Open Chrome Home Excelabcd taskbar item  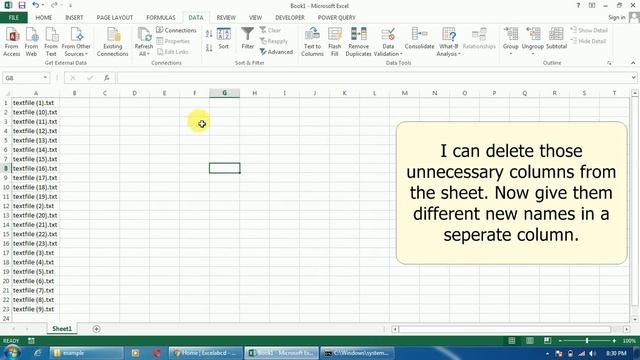[x=206, y=353]
